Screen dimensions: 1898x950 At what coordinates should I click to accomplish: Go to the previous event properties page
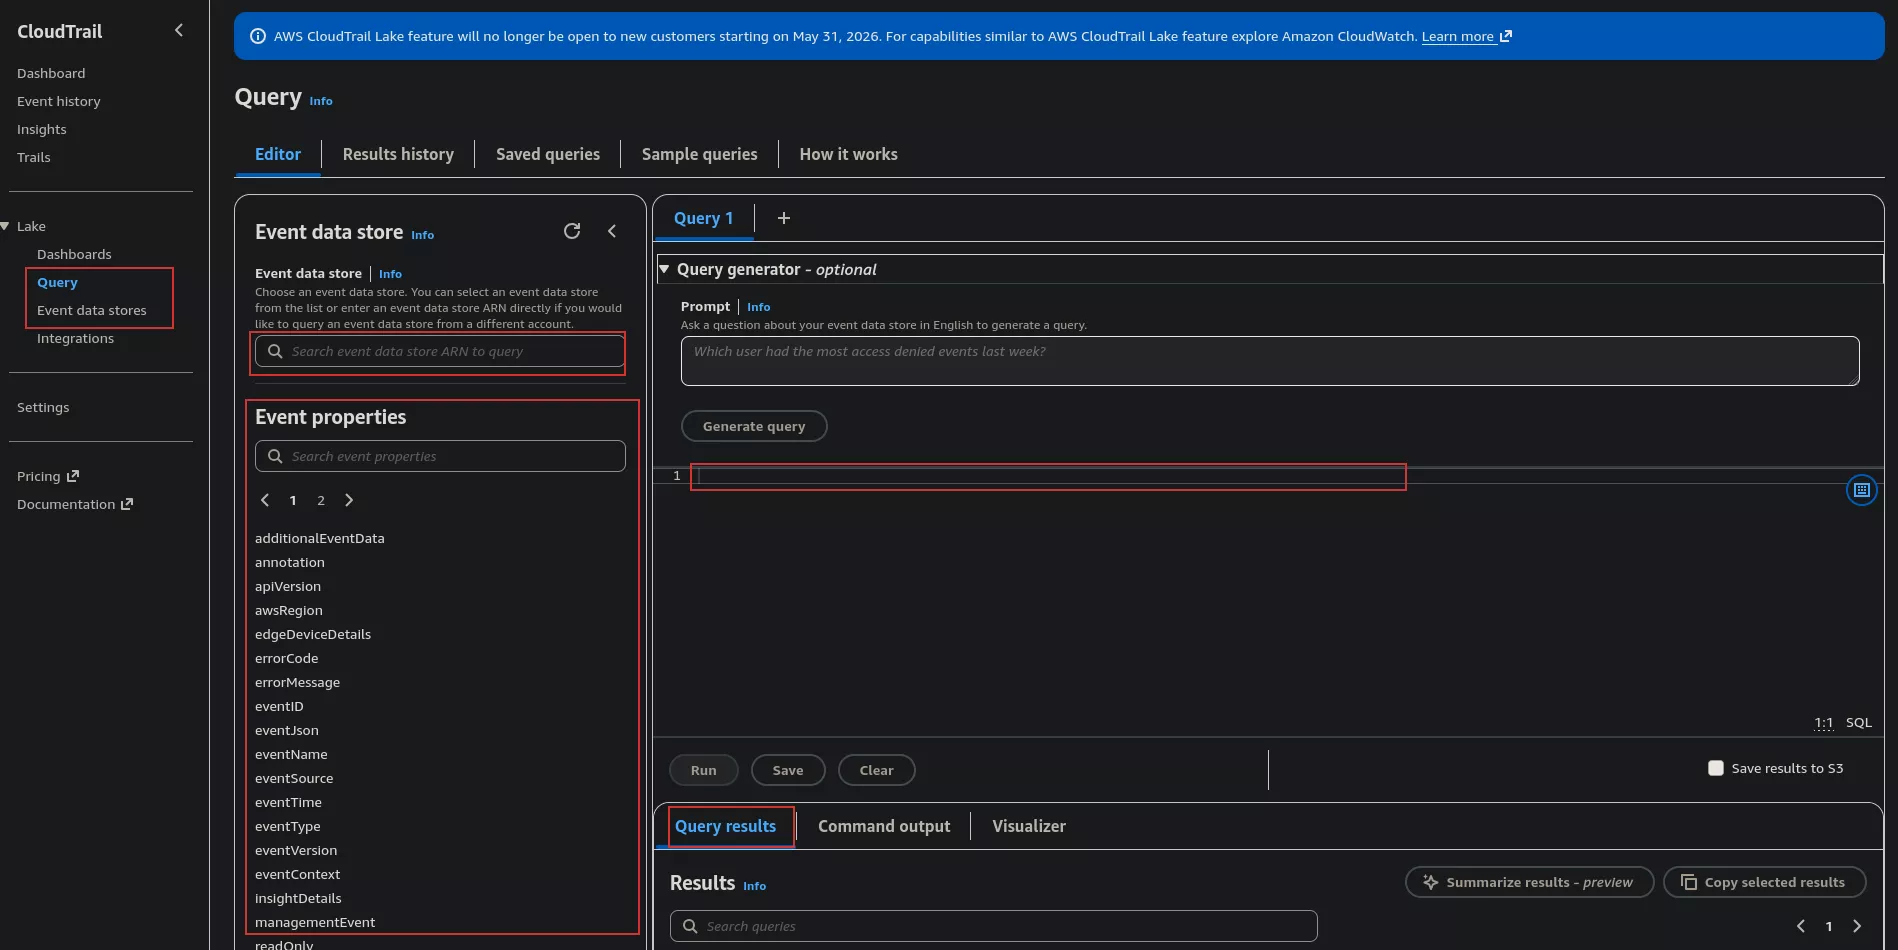(265, 500)
